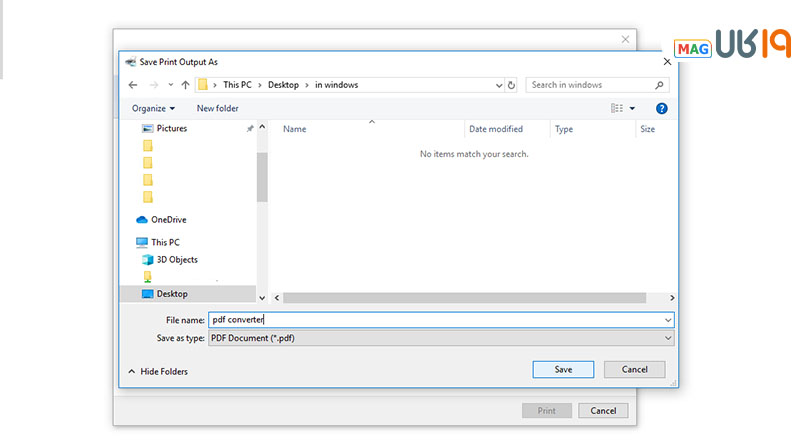Viewport: 800px width, 444px height.
Task: Sort files by Date modified column
Action: point(496,129)
